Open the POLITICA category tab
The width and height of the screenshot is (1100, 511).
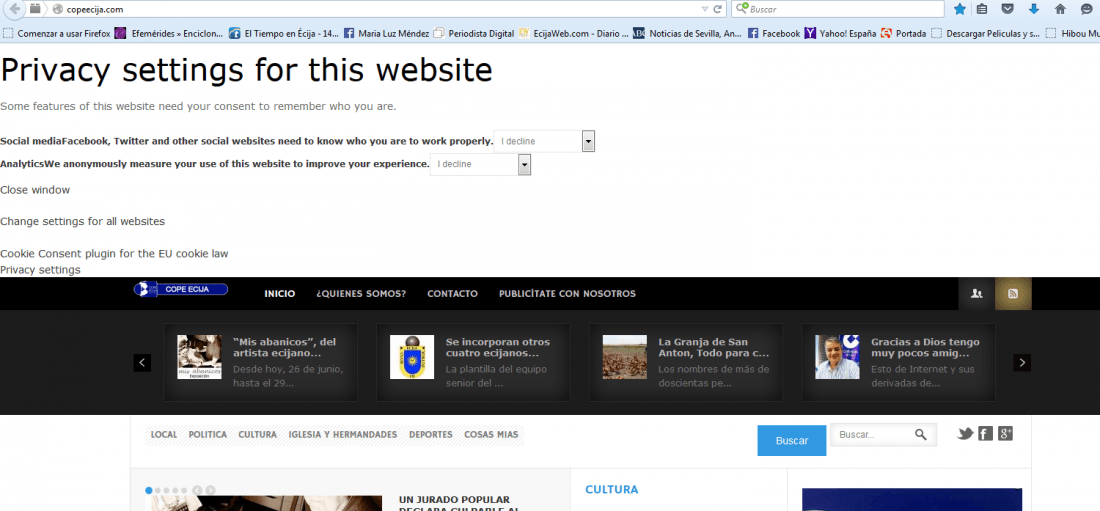click(x=208, y=435)
